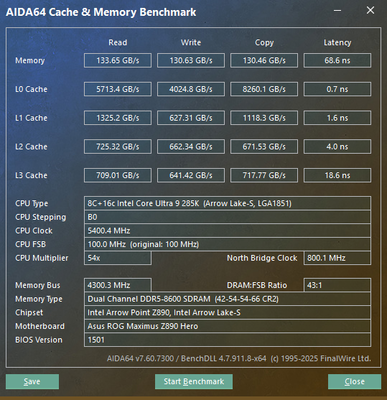
Task: Click the CPU Multiplier 54x field
Action: pos(118,258)
